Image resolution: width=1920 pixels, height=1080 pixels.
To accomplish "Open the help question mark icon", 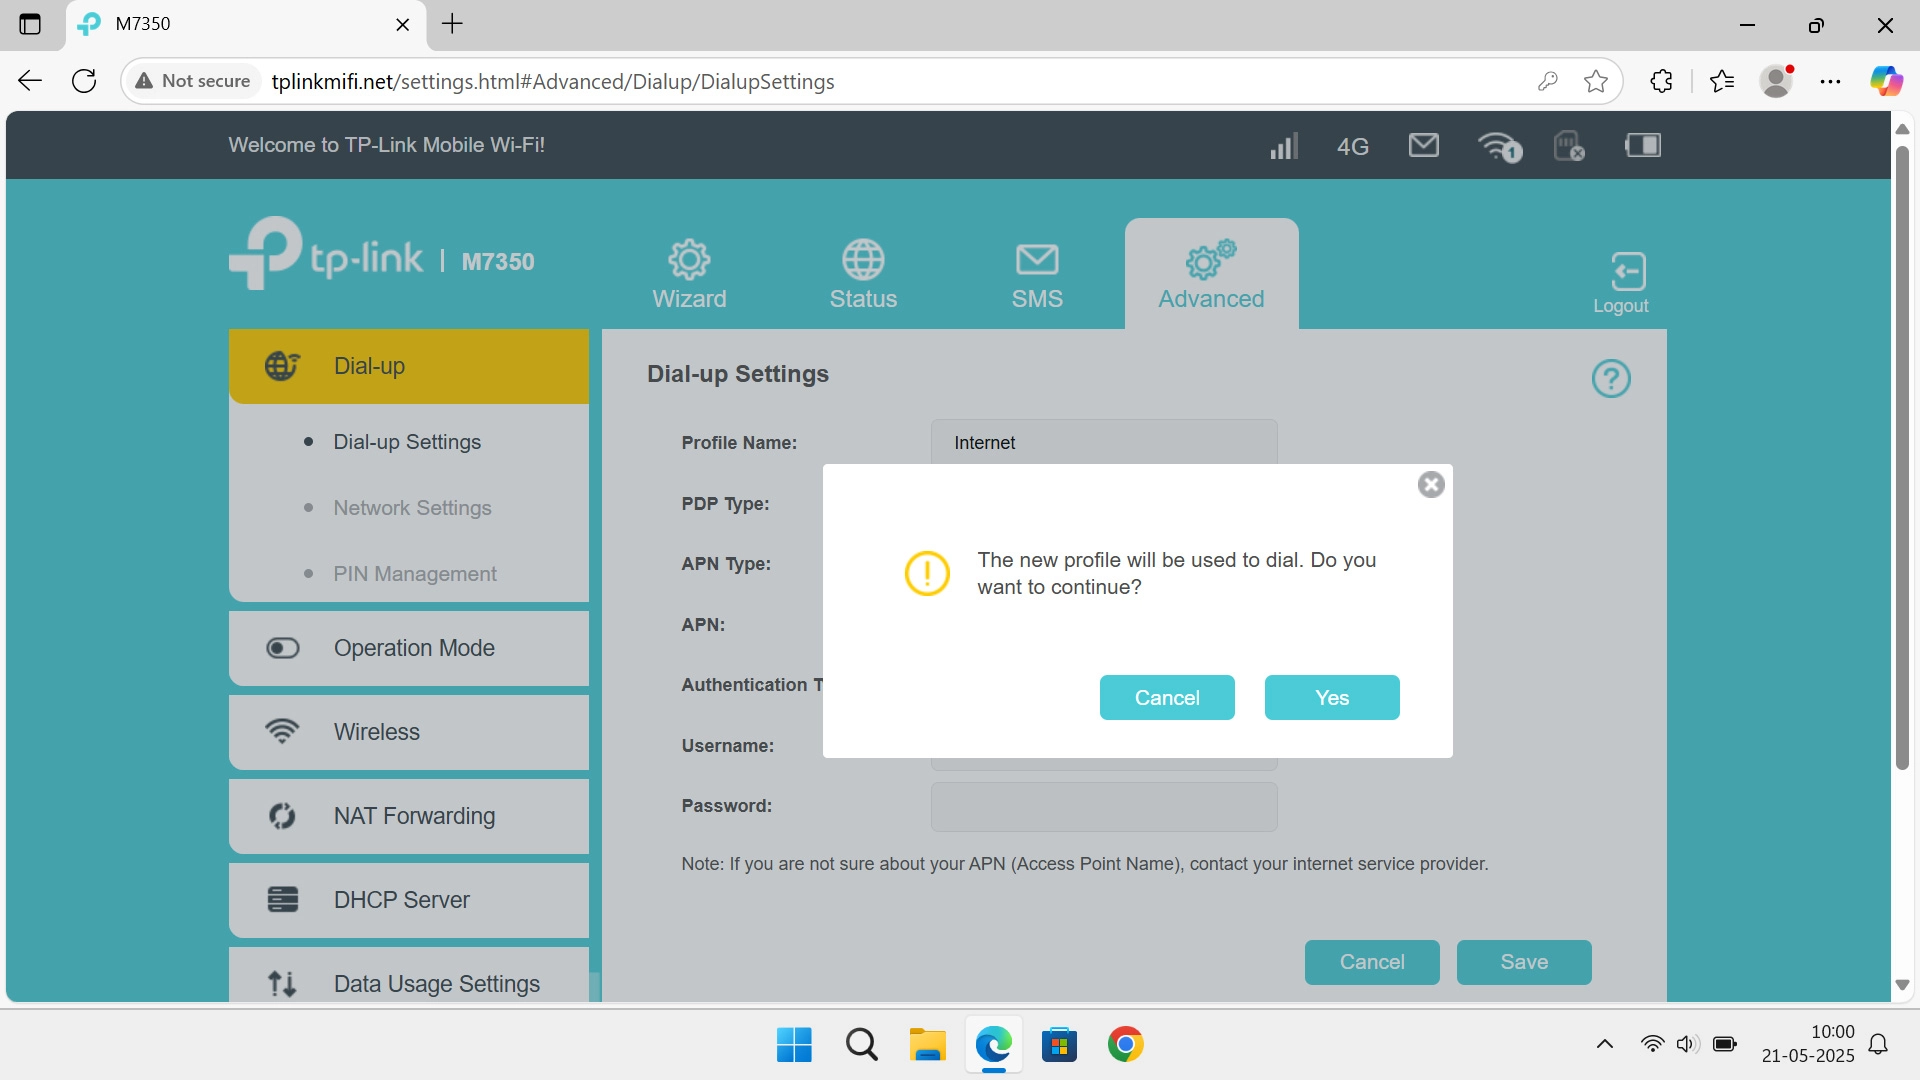I will [1610, 379].
